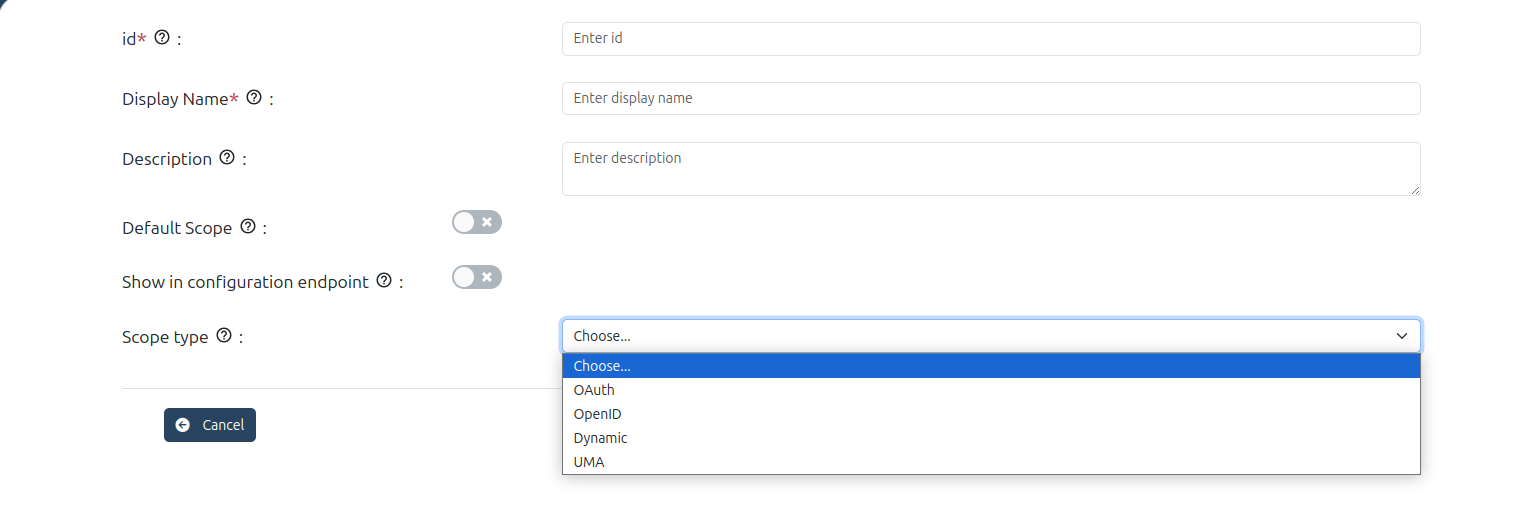Select OAuth from the scope type list
The width and height of the screenshot is (1527, 519).
click(x=990, y=390)
